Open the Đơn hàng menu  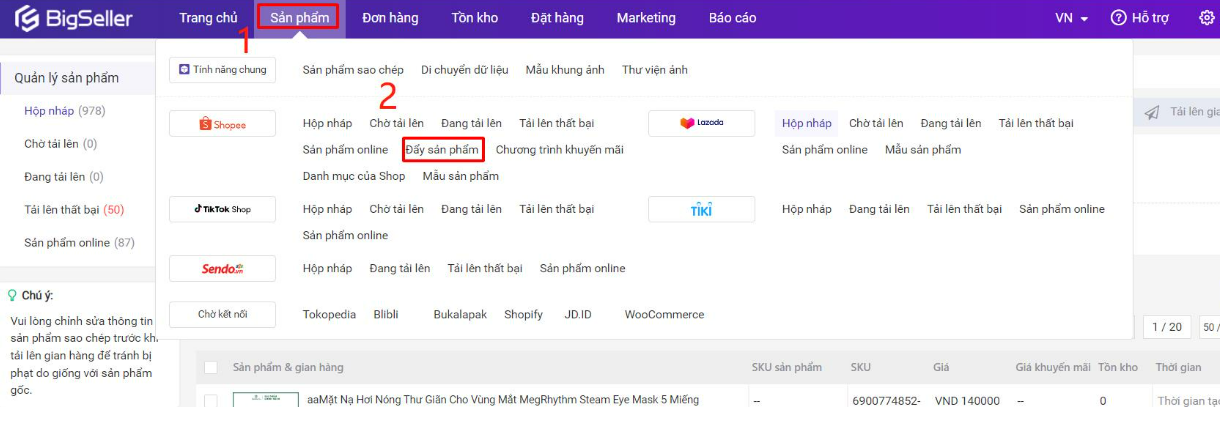tap(390, 18)
